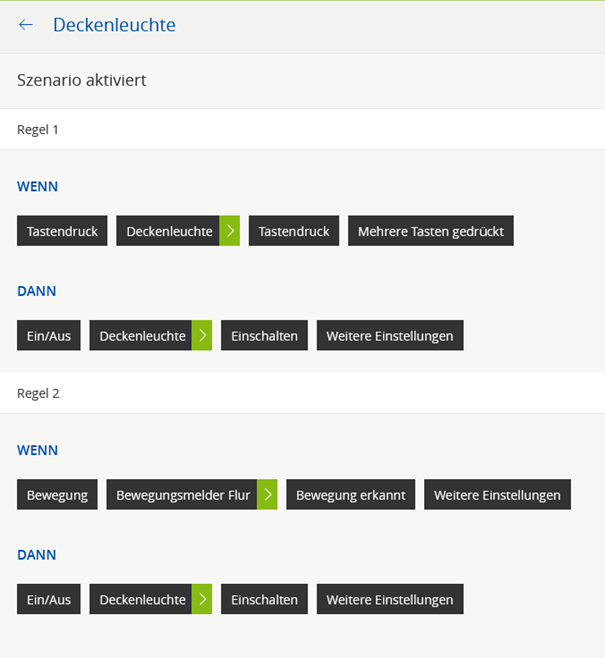
Task: Choose Einschalten action in Regel 1
Action: point(264,336)
